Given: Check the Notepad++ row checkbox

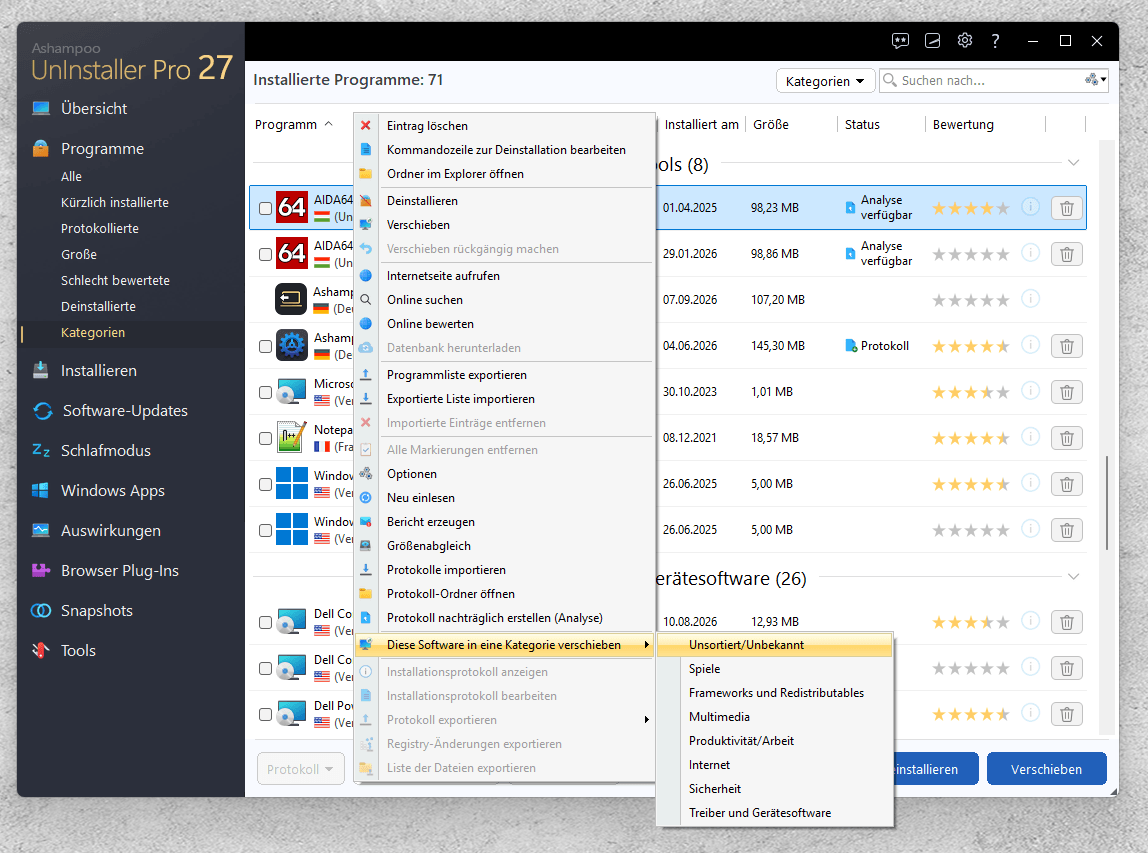Looking at the screenshot, I should [x=265, y=439].
